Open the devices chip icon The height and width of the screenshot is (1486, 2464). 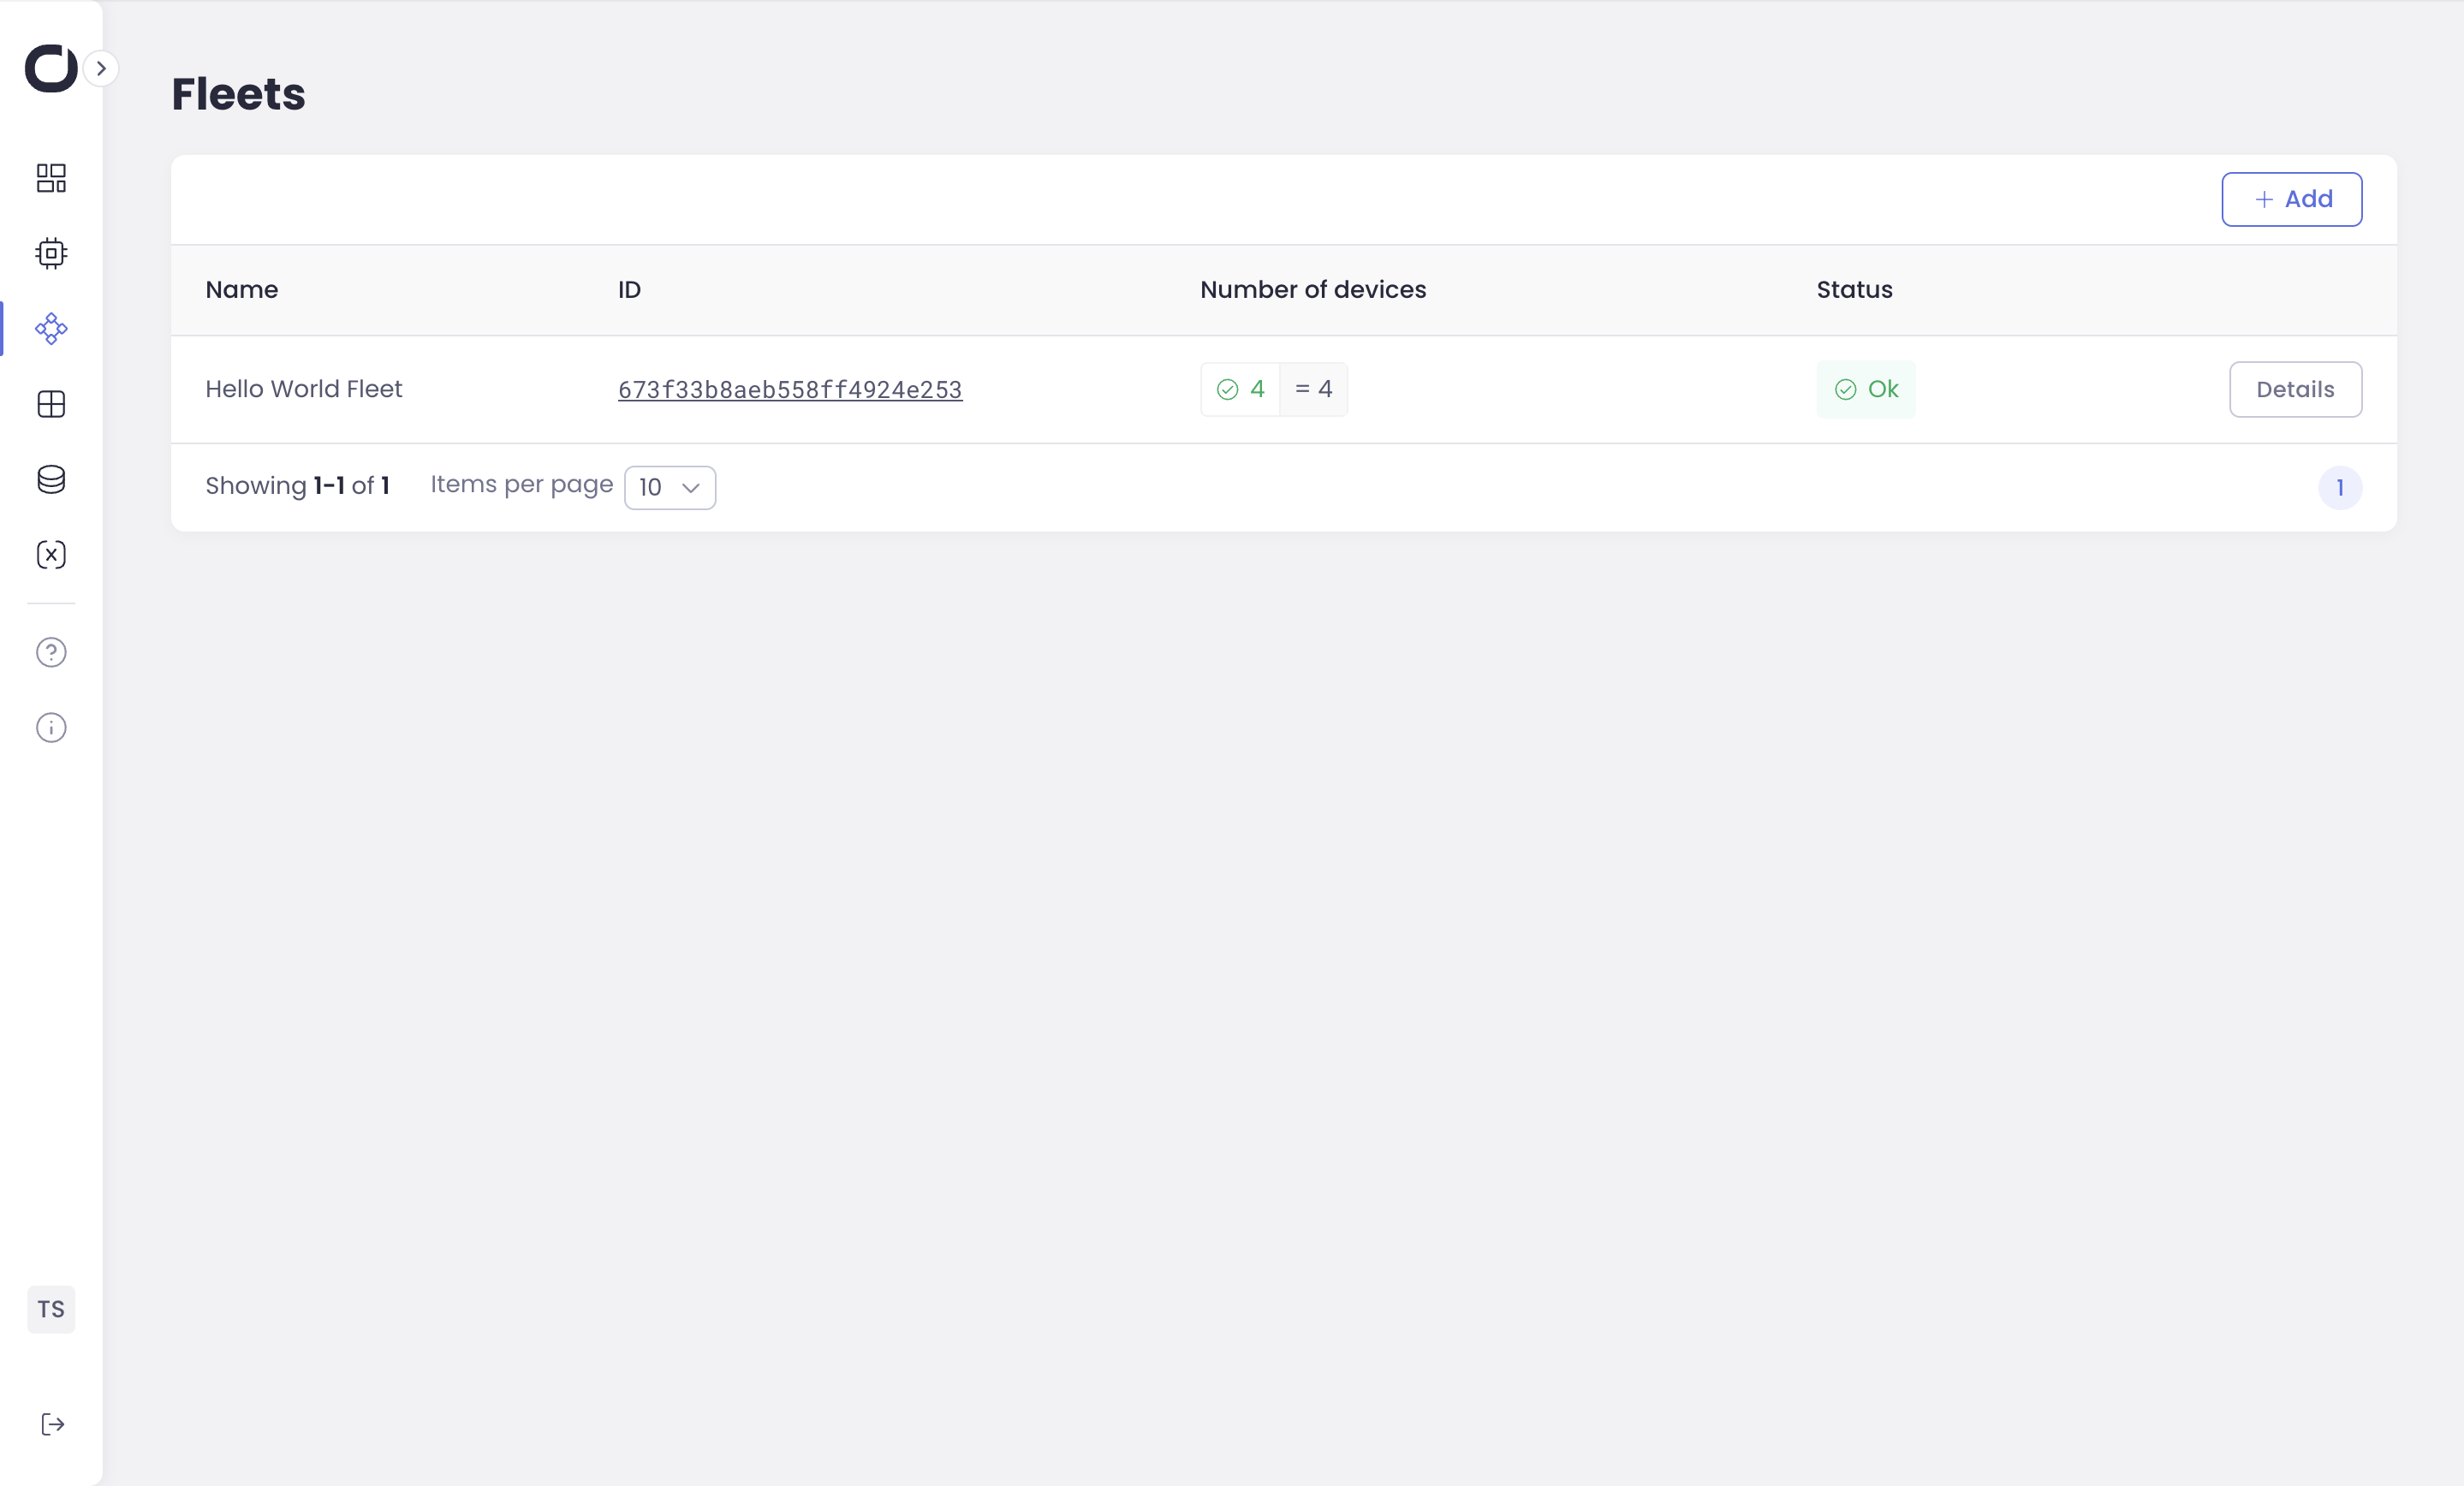click(x=51, y=253)
